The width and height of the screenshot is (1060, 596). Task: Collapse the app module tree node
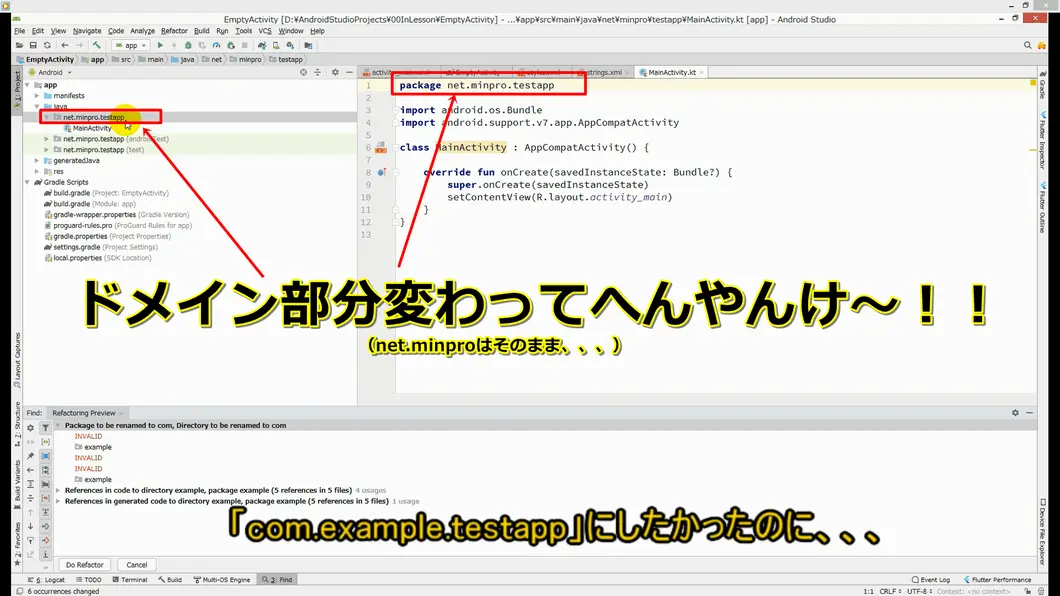coord(28,85)
